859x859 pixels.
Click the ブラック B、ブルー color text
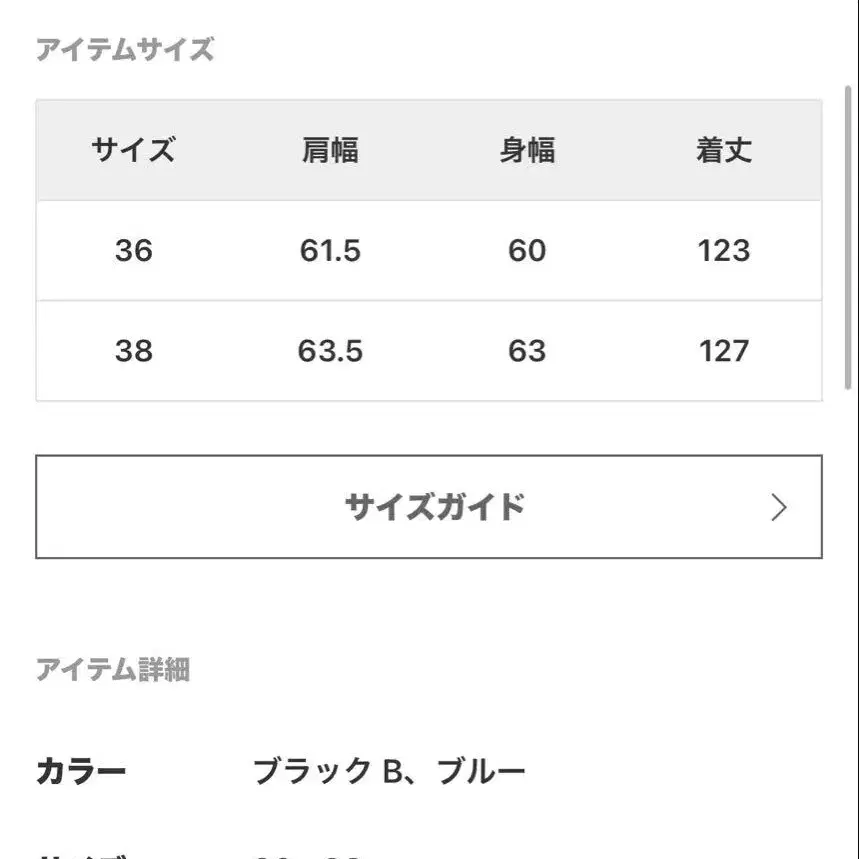pyautogui.click(x=389, y=771)
